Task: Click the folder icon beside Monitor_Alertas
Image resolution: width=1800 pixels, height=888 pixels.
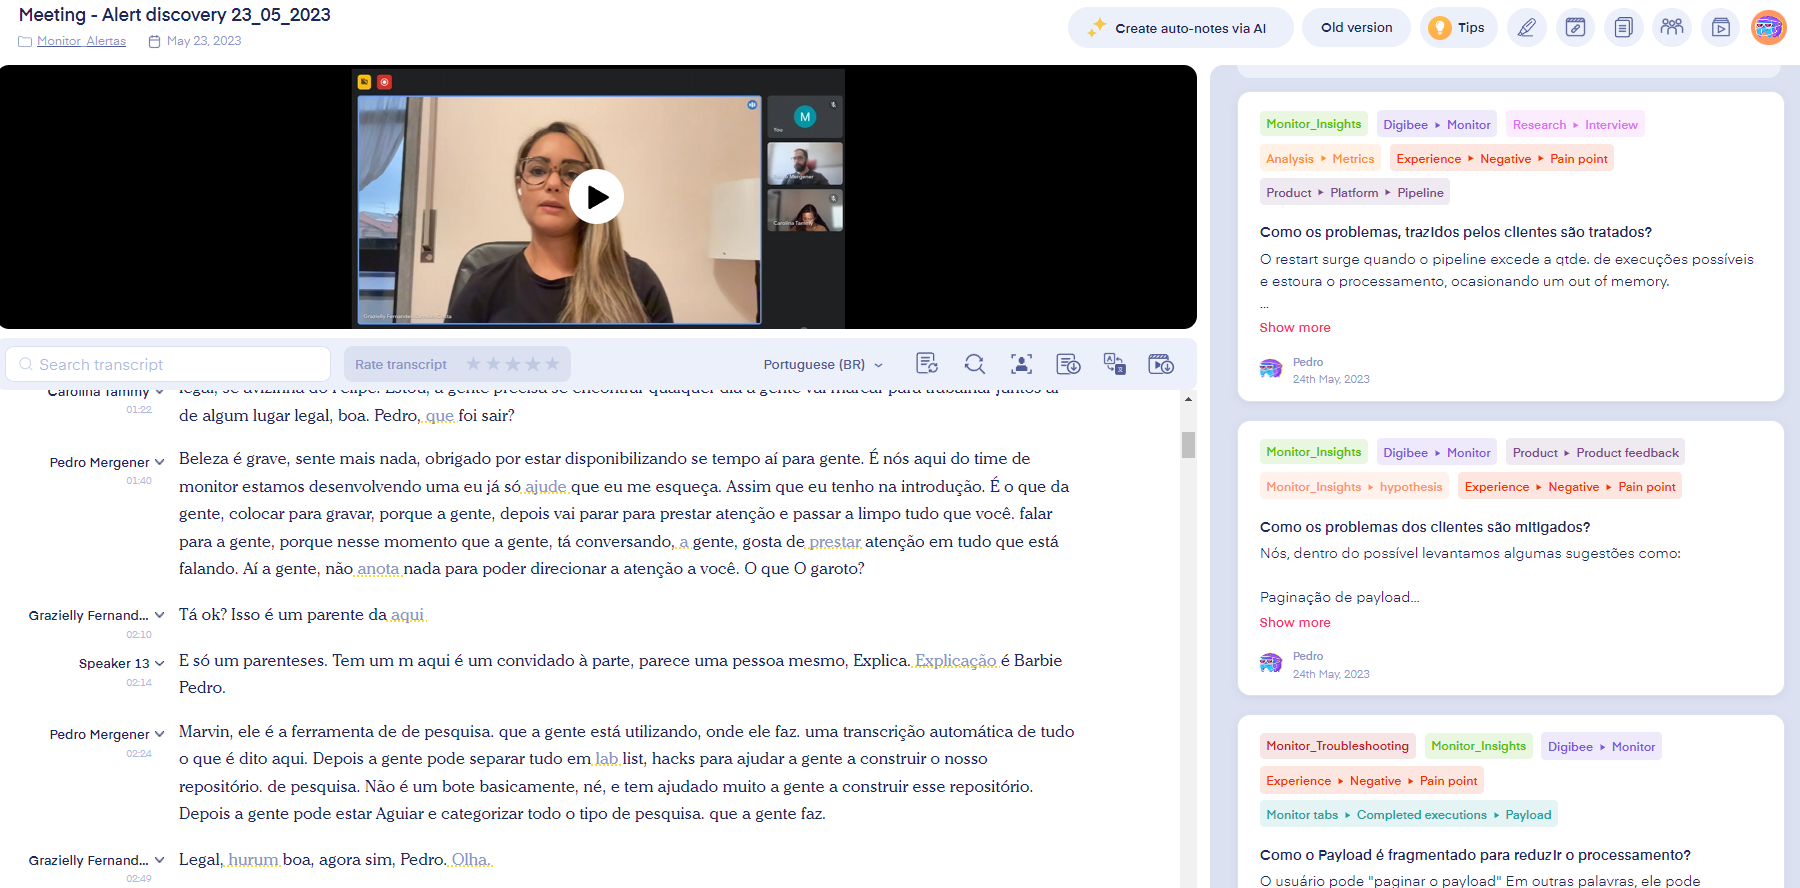Action: [x=25, y=41]
